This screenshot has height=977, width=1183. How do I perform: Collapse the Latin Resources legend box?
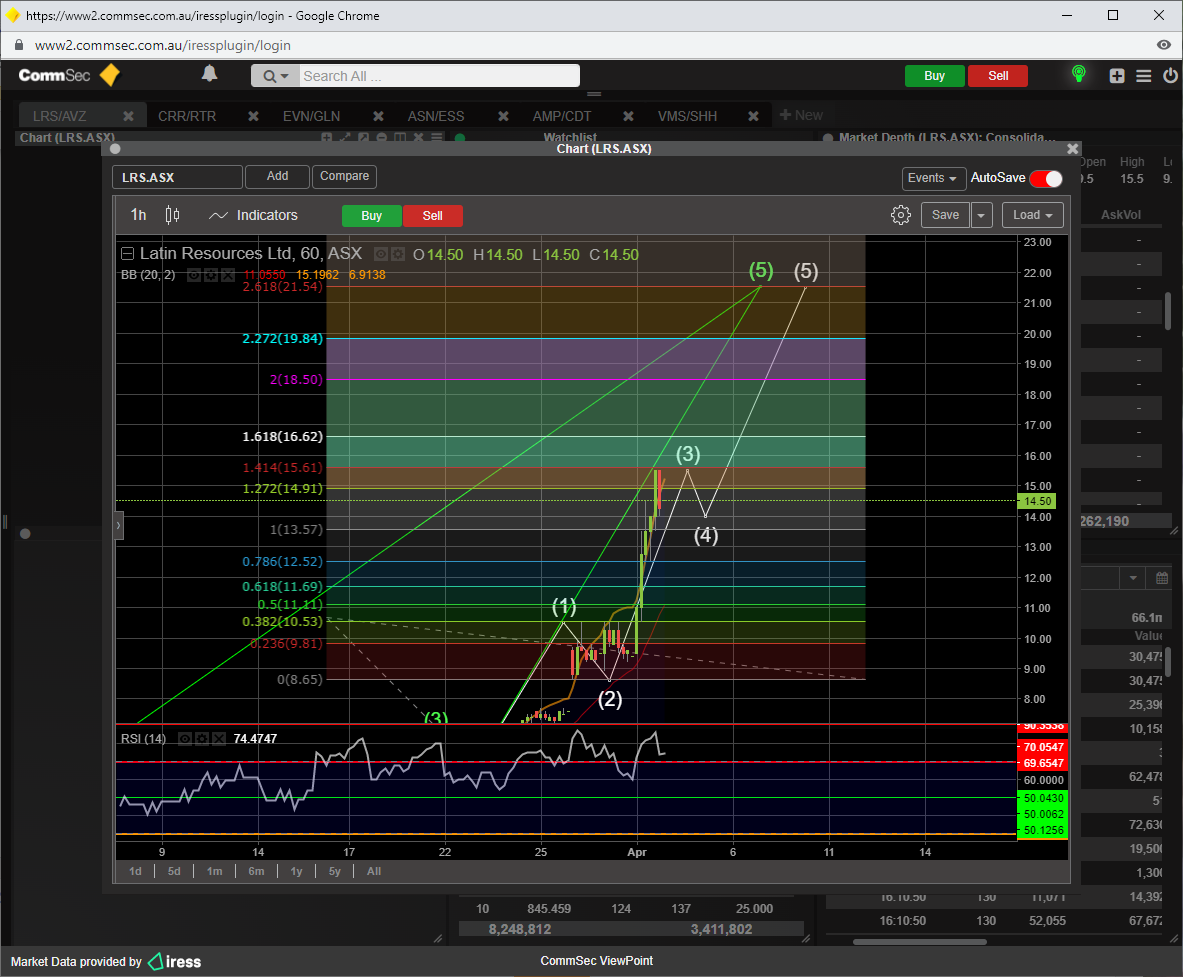pos(128,253)
